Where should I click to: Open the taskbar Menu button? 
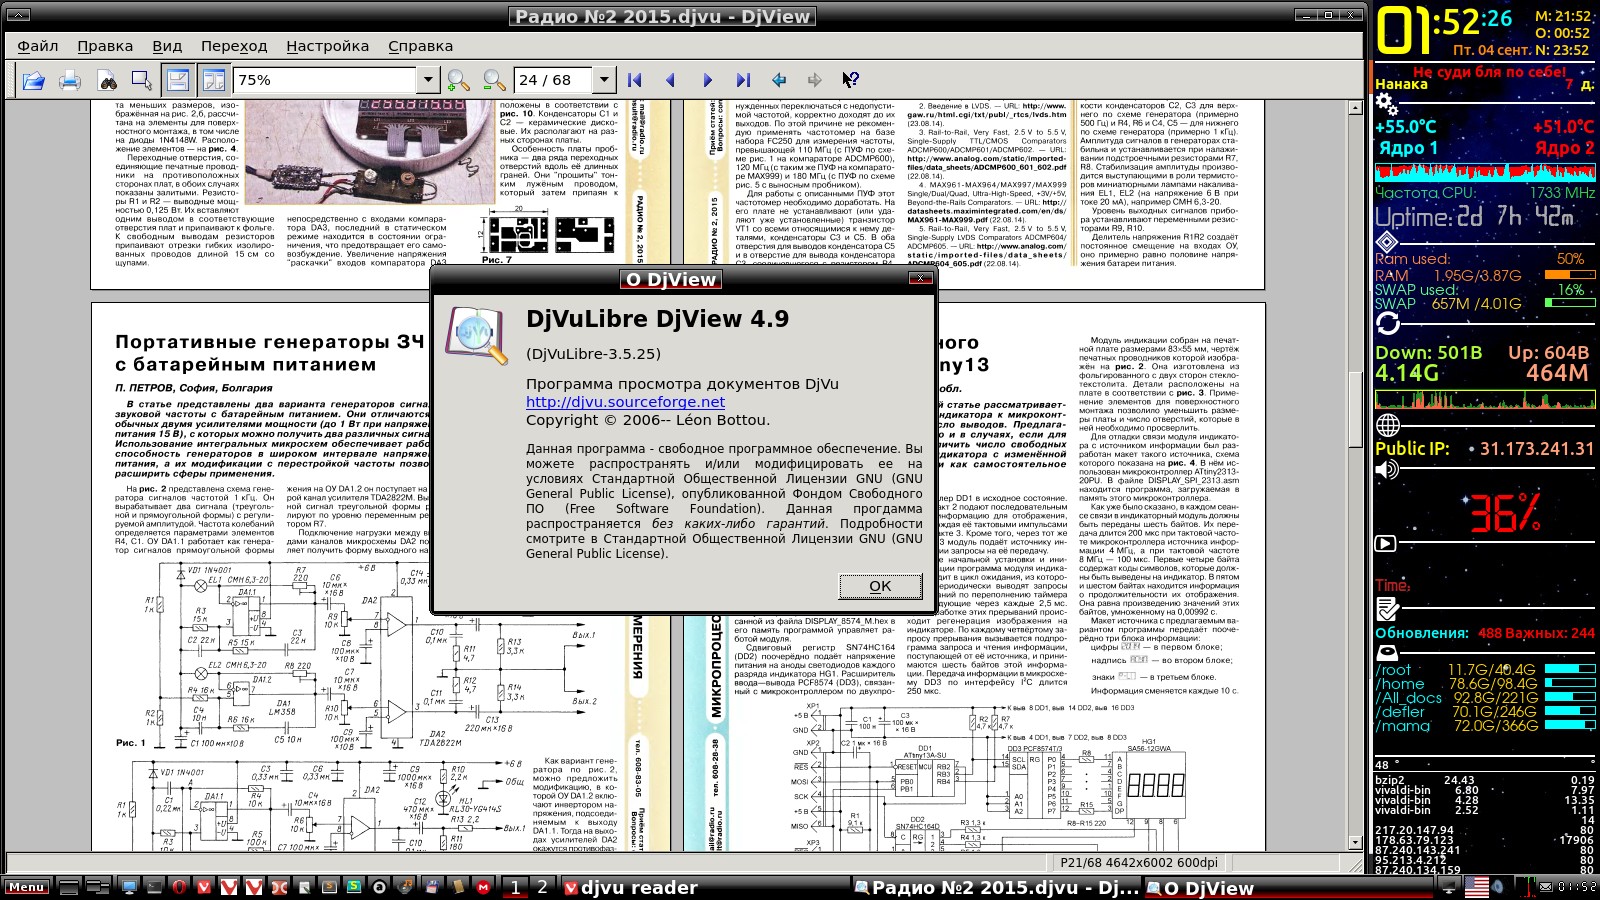(x=26, y=887)
